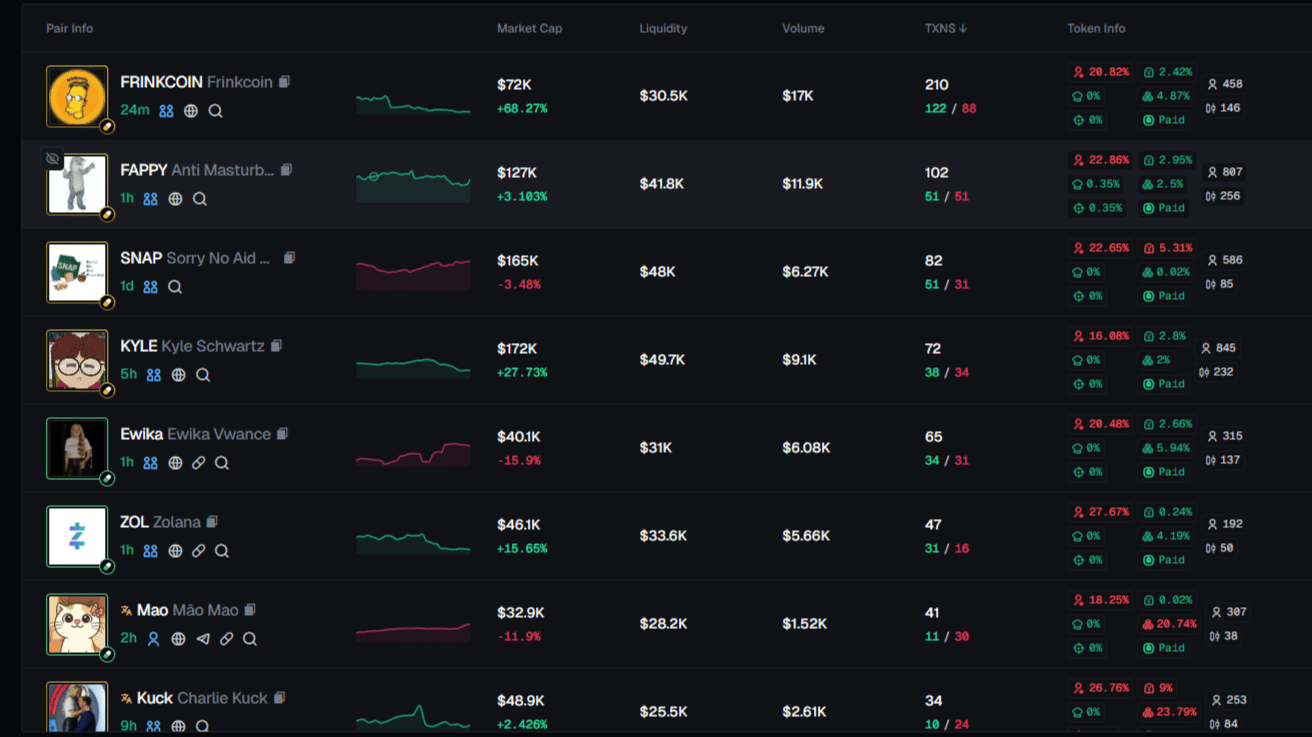This screenshot has width=1312, height=737.
Task: Sort the table by Market Cap
Action: click(529, 29)
